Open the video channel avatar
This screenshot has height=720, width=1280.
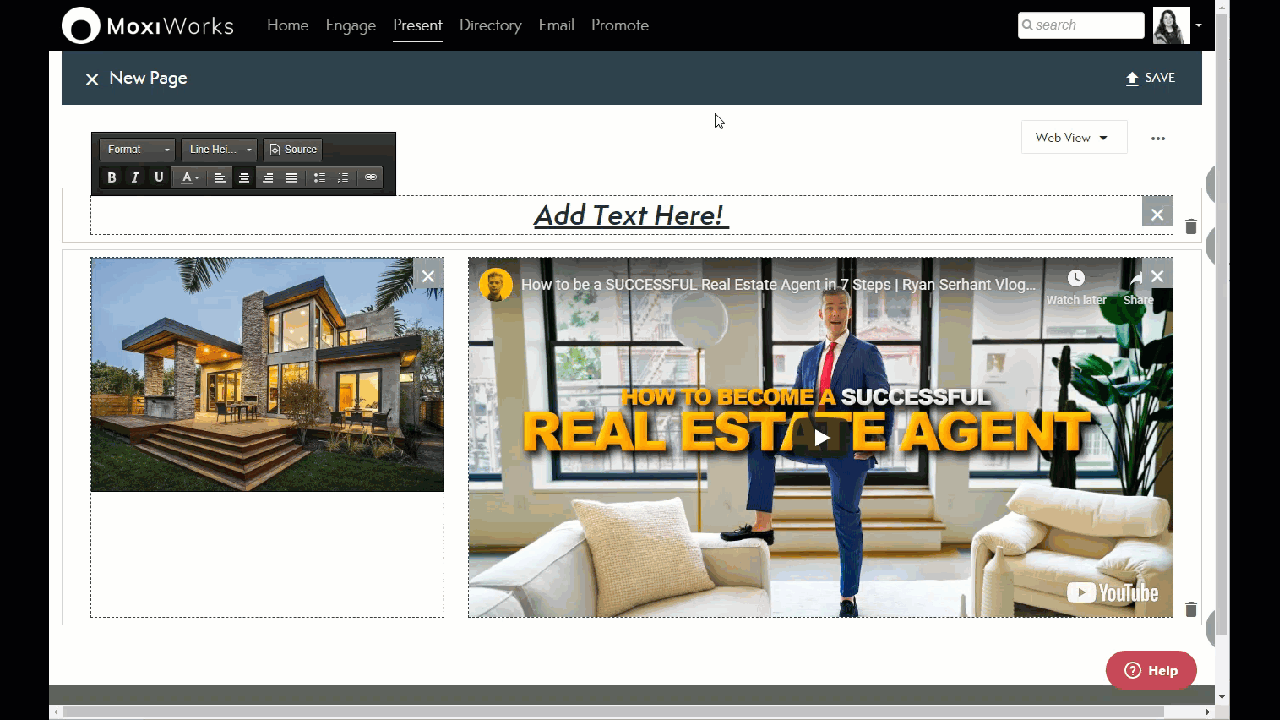point(496,285)
